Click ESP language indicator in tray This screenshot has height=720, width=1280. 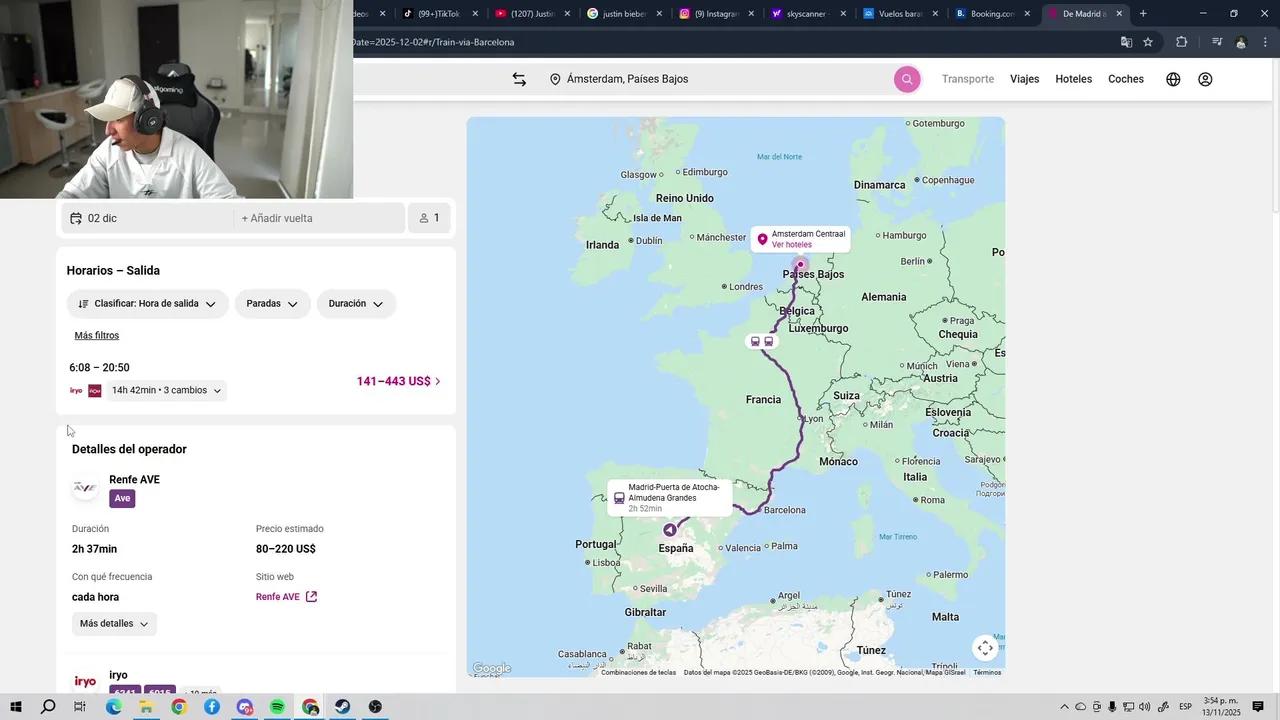click(x=1185, y=707)
